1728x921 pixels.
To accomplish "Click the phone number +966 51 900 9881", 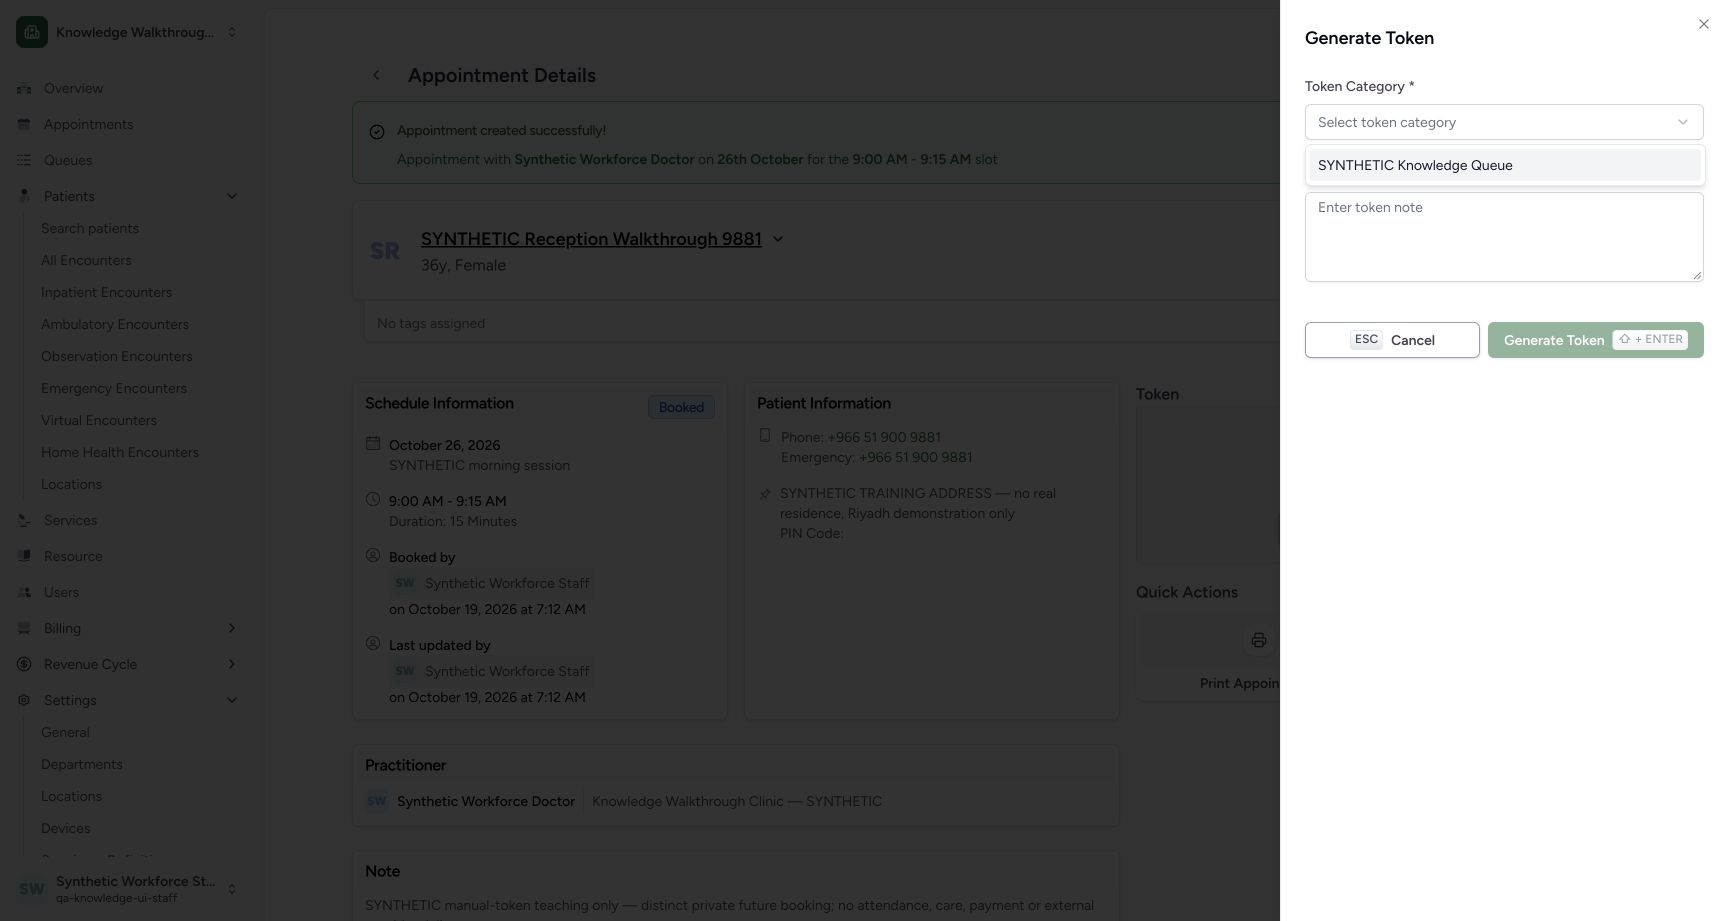I will (x=884, y=437).
